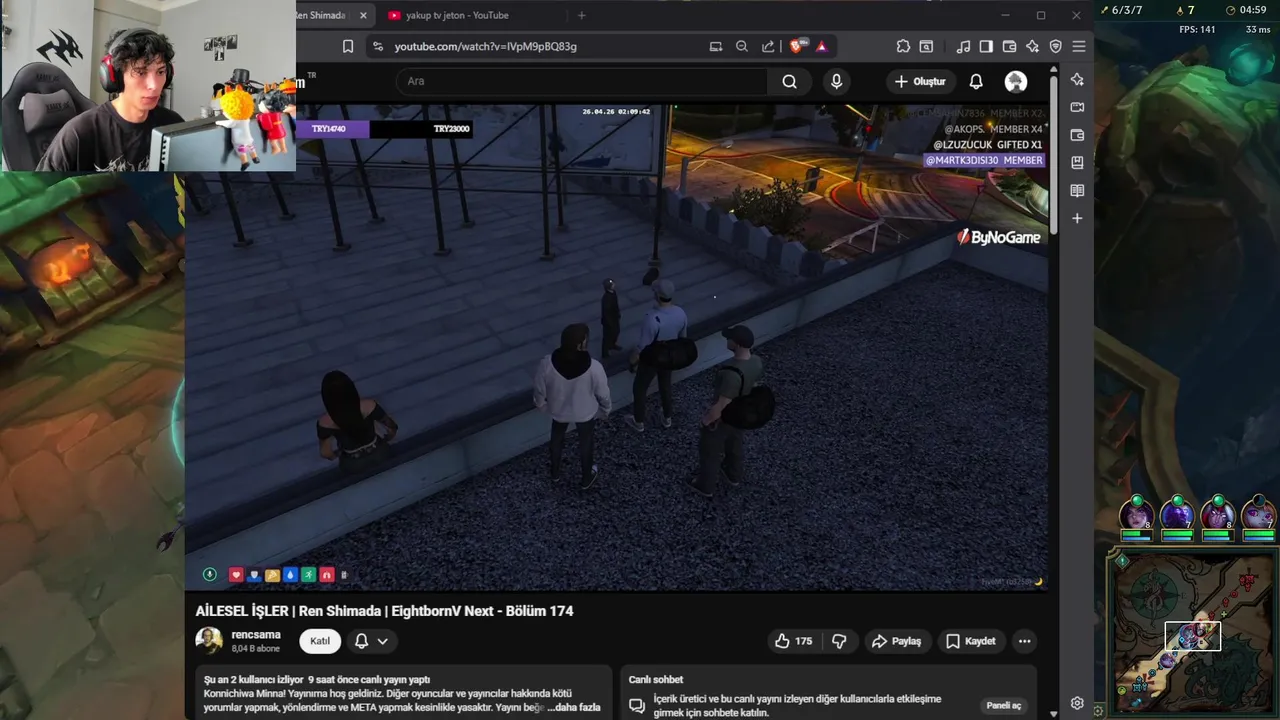Open YouTube notifications bell
The width and height of the screenshot is (1280, 720).
pyautogui.click(x=976, y=81)
